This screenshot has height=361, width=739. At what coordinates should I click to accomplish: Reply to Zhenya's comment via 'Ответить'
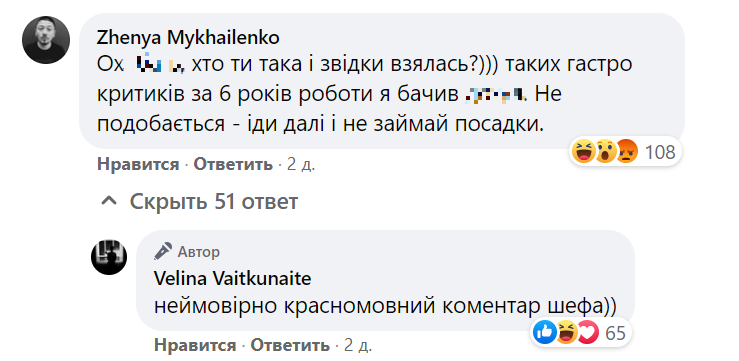point(233,164)
